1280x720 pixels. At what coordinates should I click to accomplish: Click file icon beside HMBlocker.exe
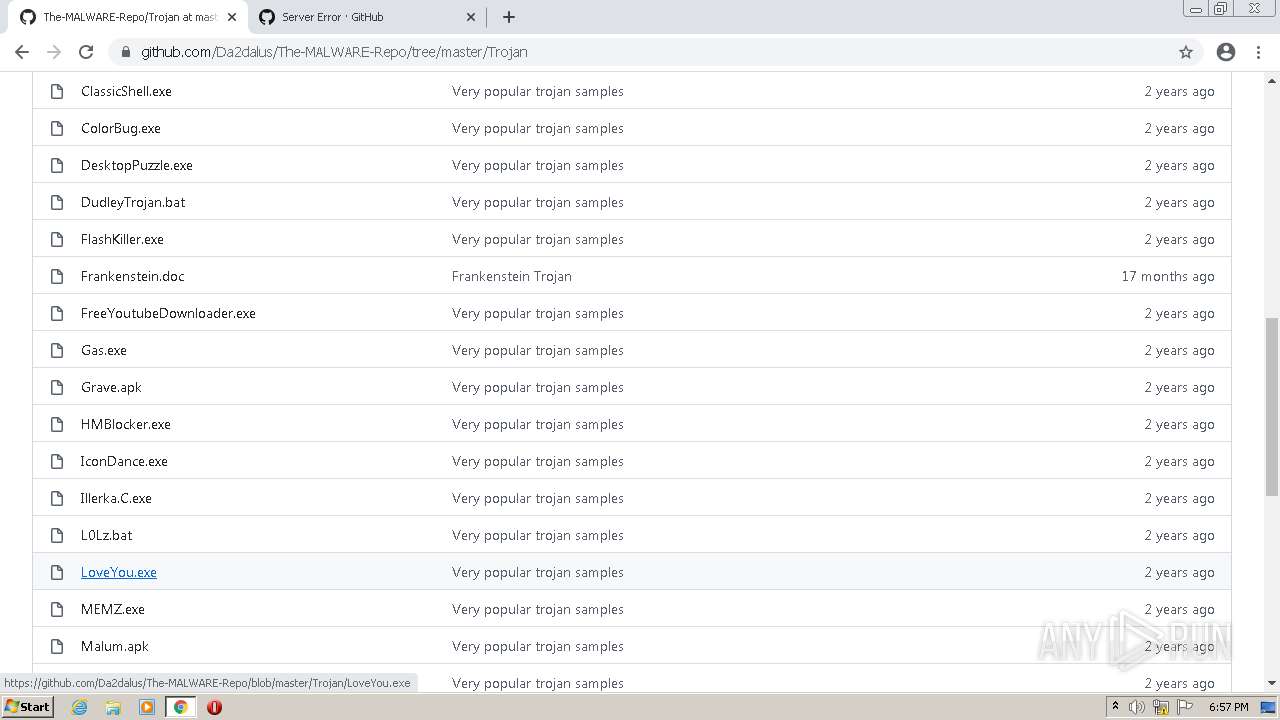[57, 424]
